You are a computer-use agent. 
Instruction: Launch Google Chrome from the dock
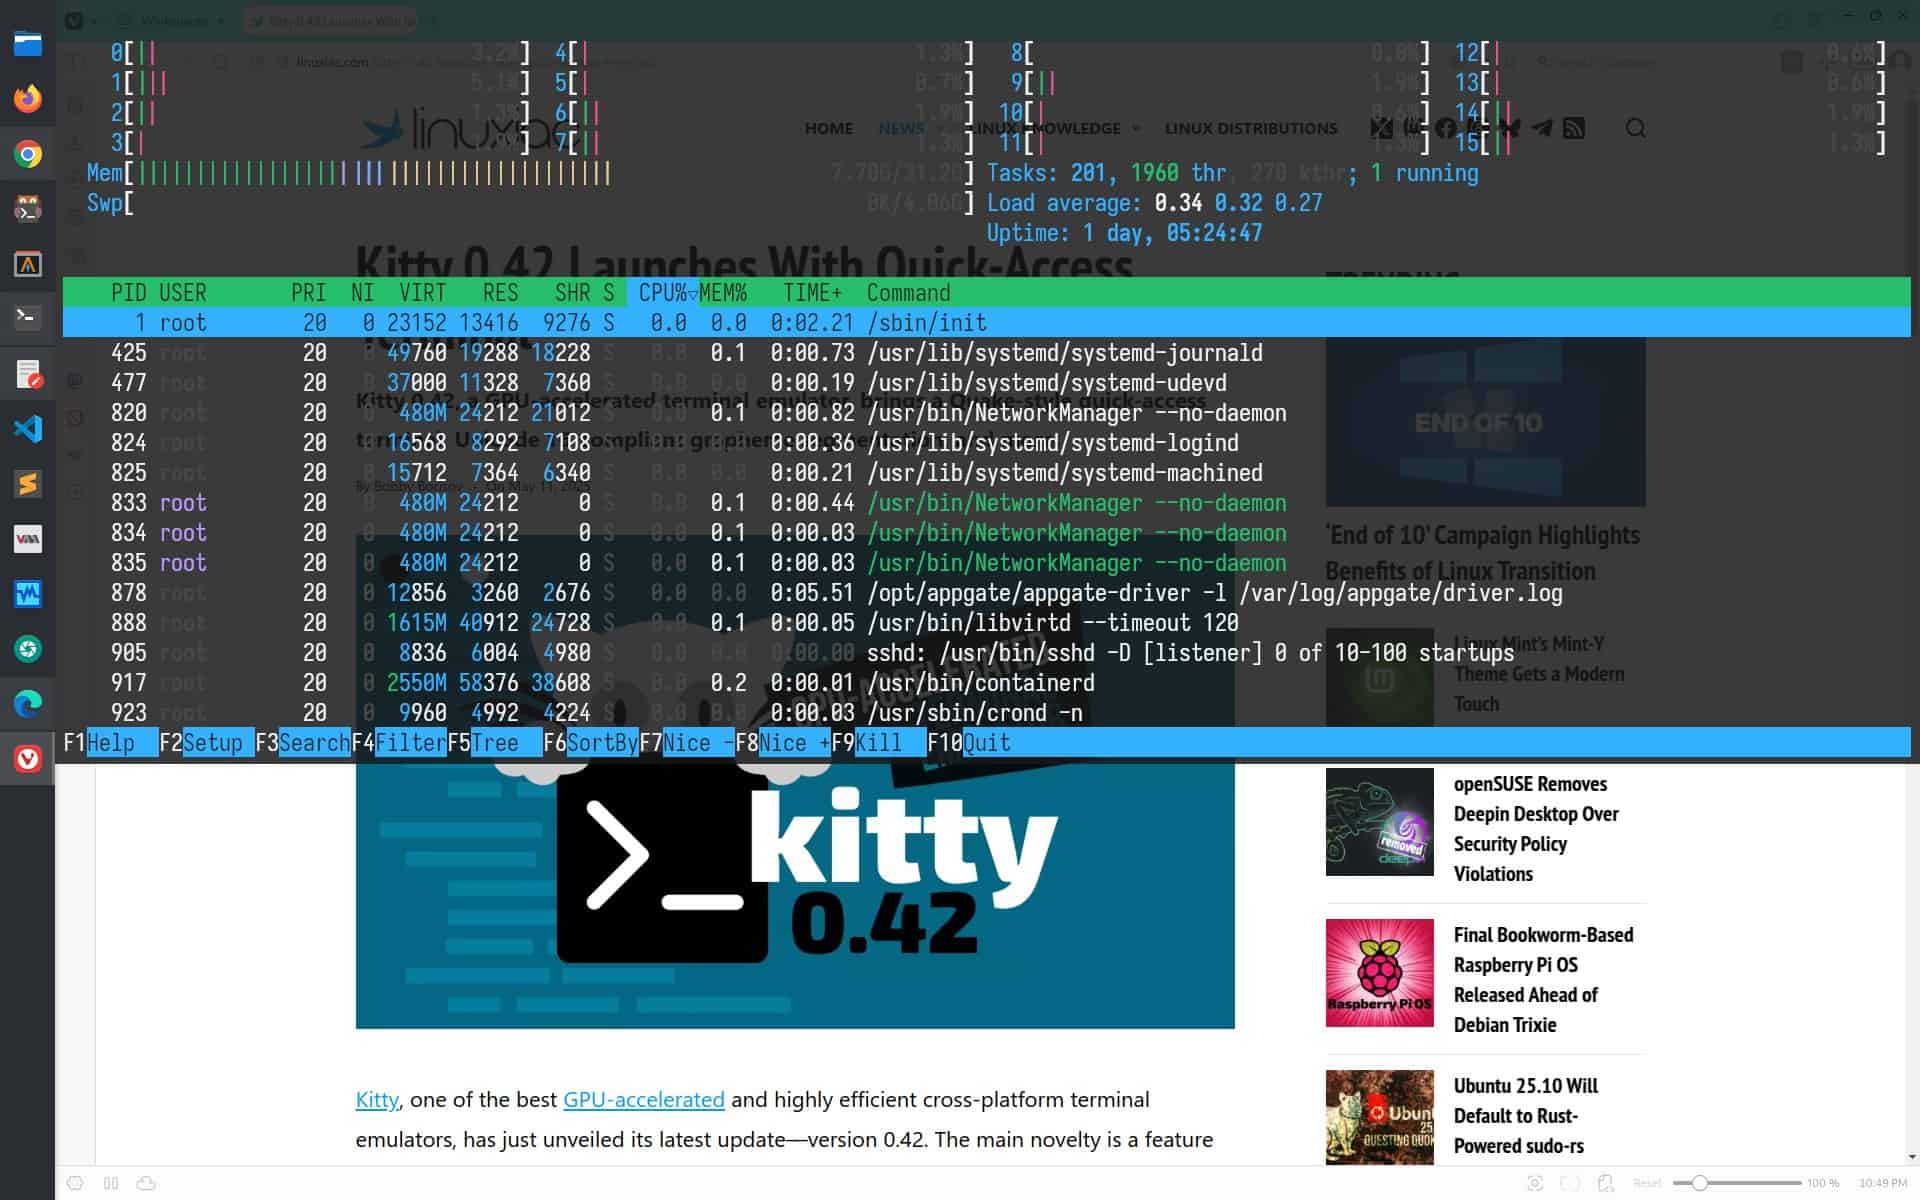point(27,155)
